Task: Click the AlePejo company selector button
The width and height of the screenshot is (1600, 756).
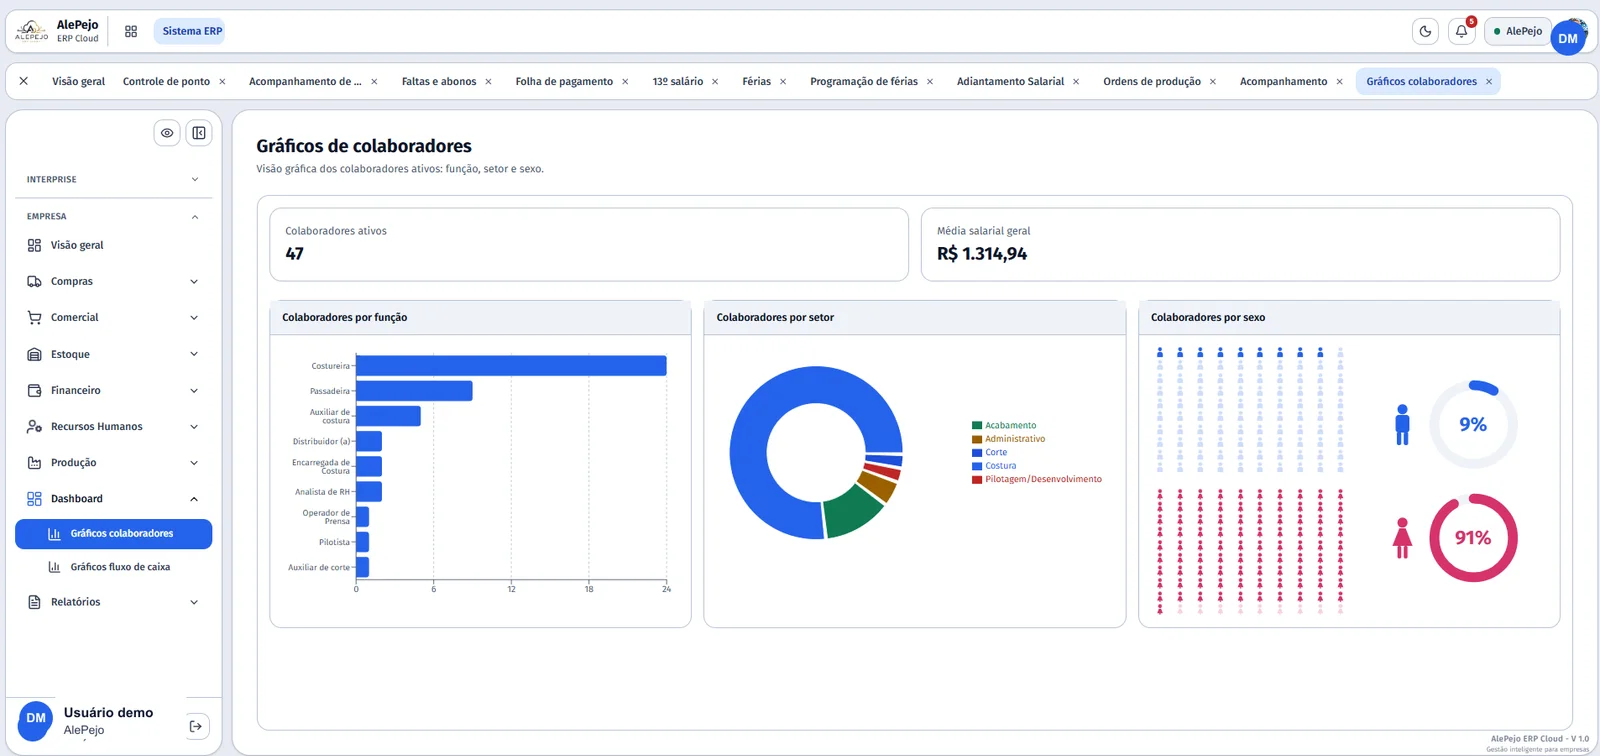Action: pos(1517,31)
